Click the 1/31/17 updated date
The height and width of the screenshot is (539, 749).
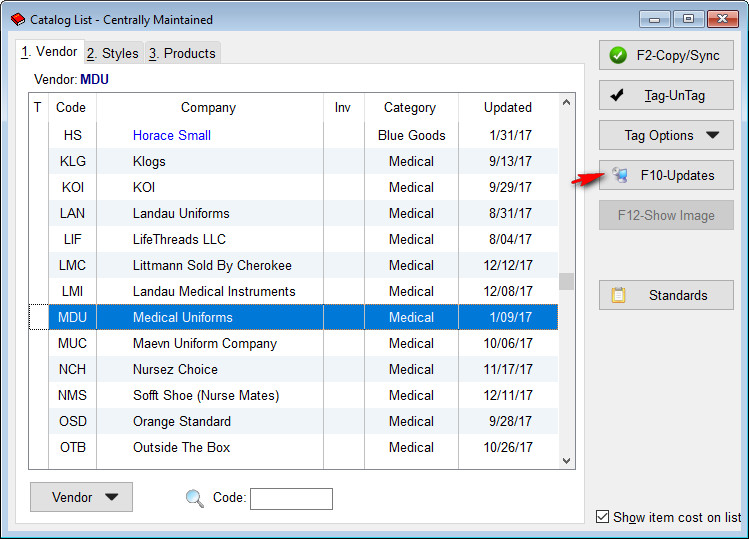tap(510, 135)
